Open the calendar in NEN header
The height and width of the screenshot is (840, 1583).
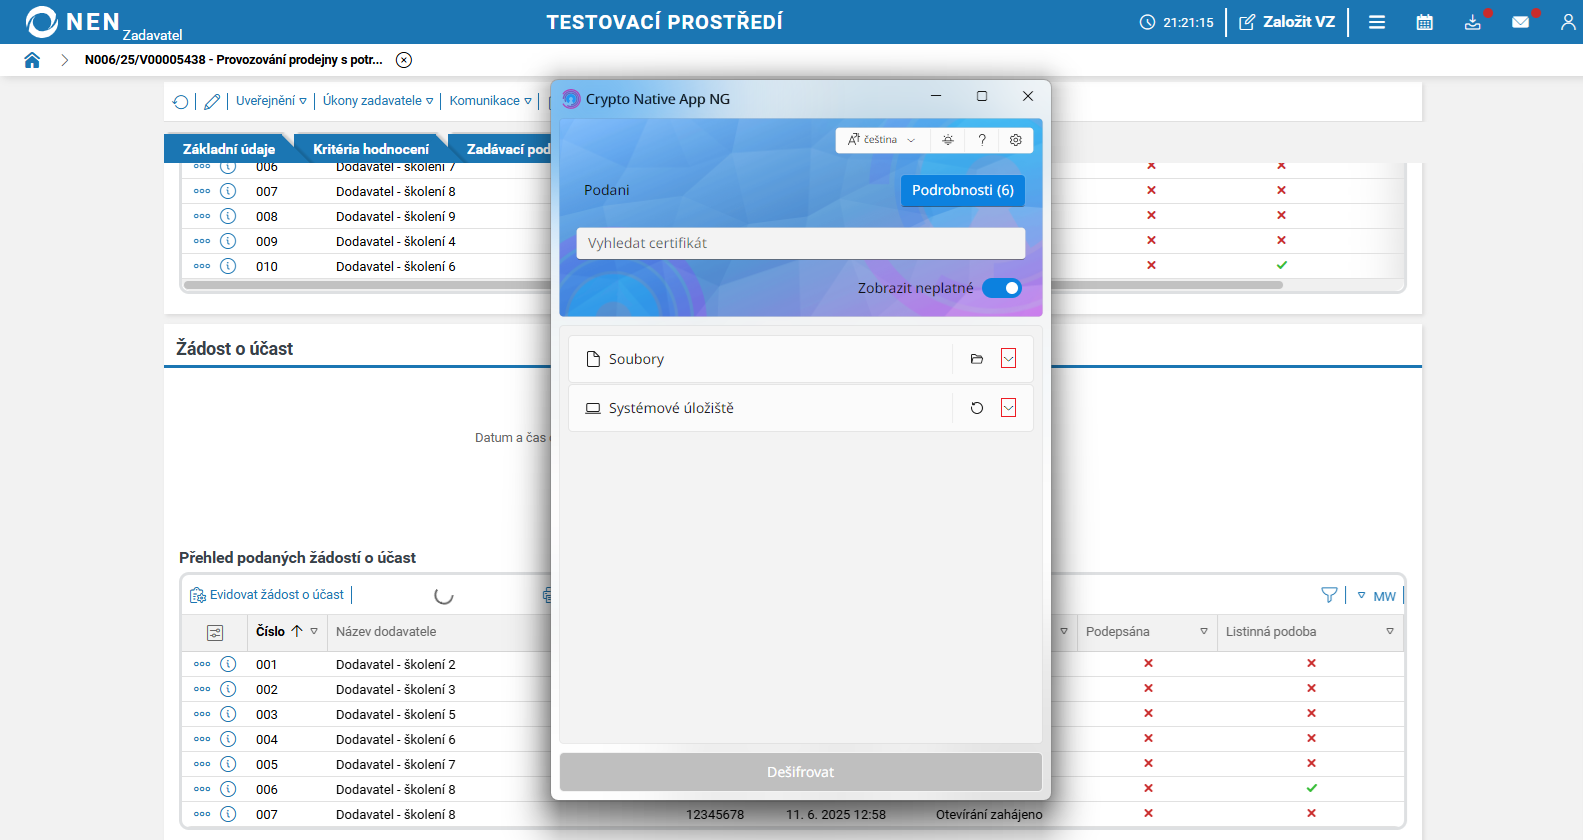1425,22
